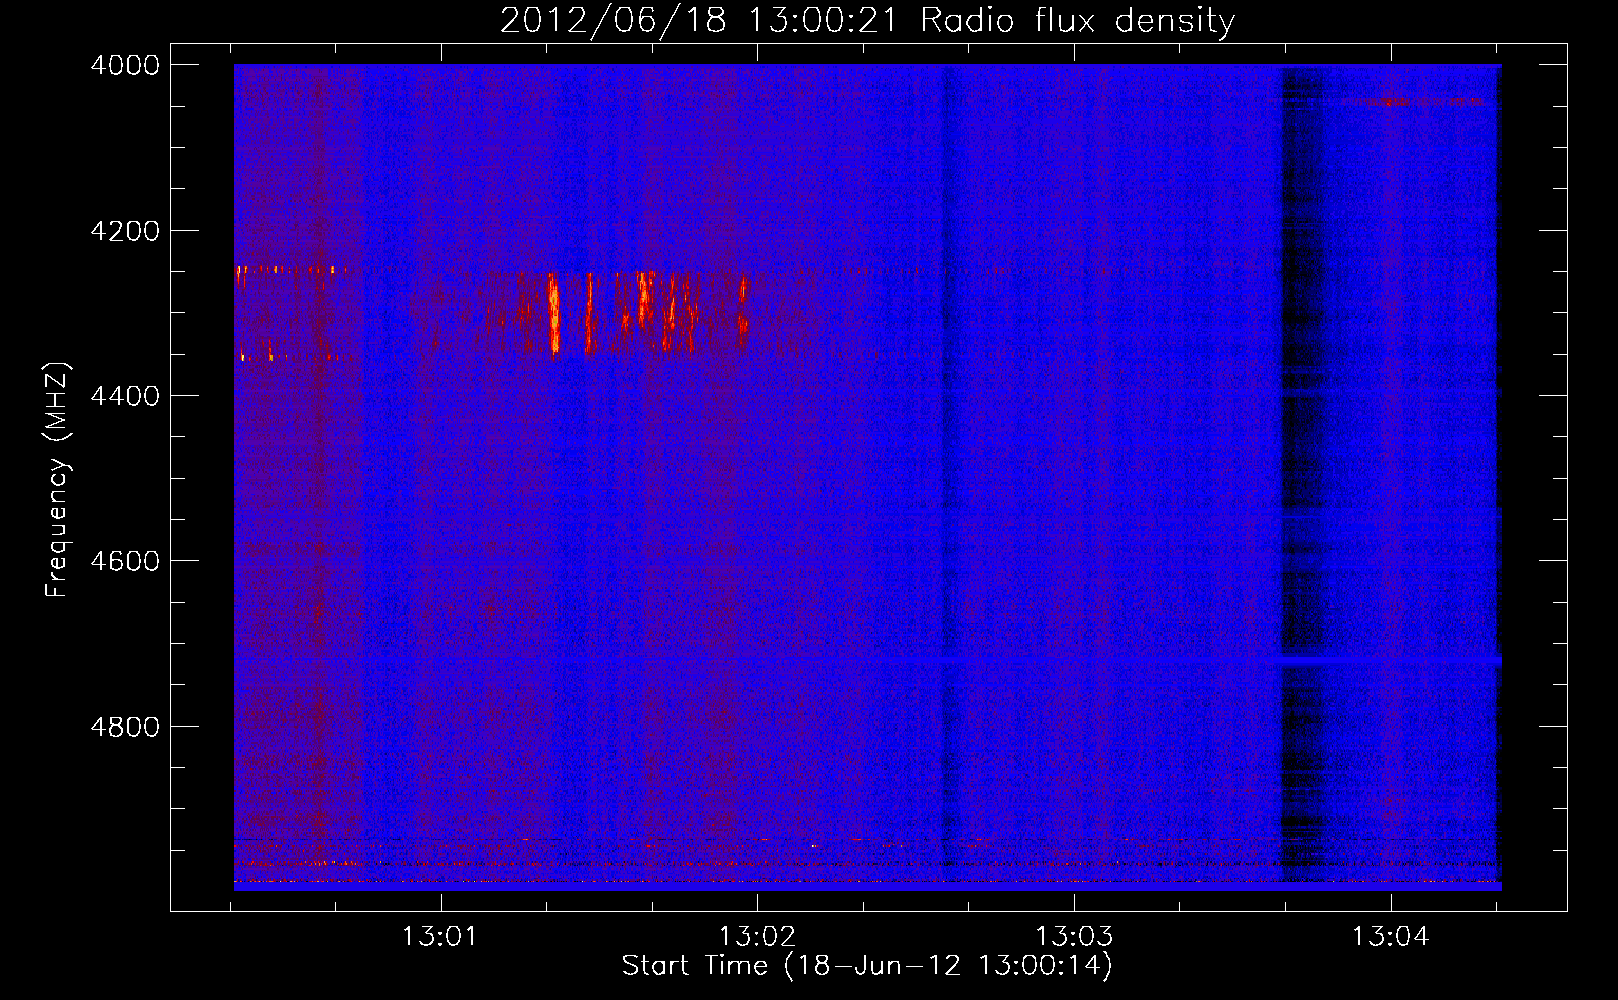Click the 13:01 time tick label
Image resolution: width=1618 pixels, height=1000 pixels.
point(440,937)
